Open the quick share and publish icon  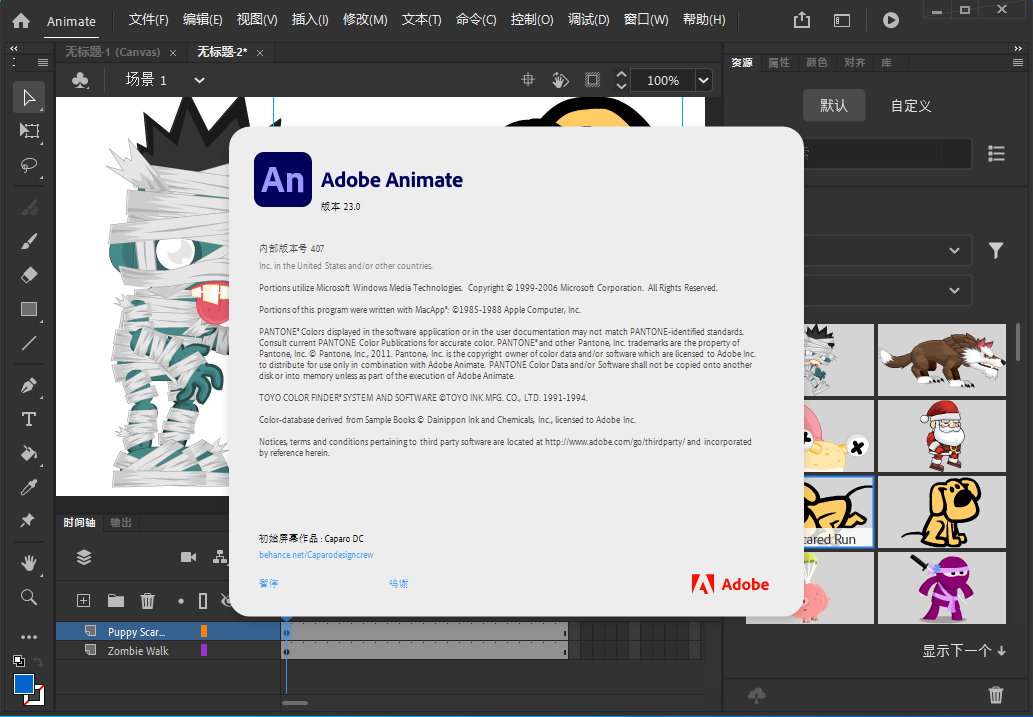(x=802, y=20)
